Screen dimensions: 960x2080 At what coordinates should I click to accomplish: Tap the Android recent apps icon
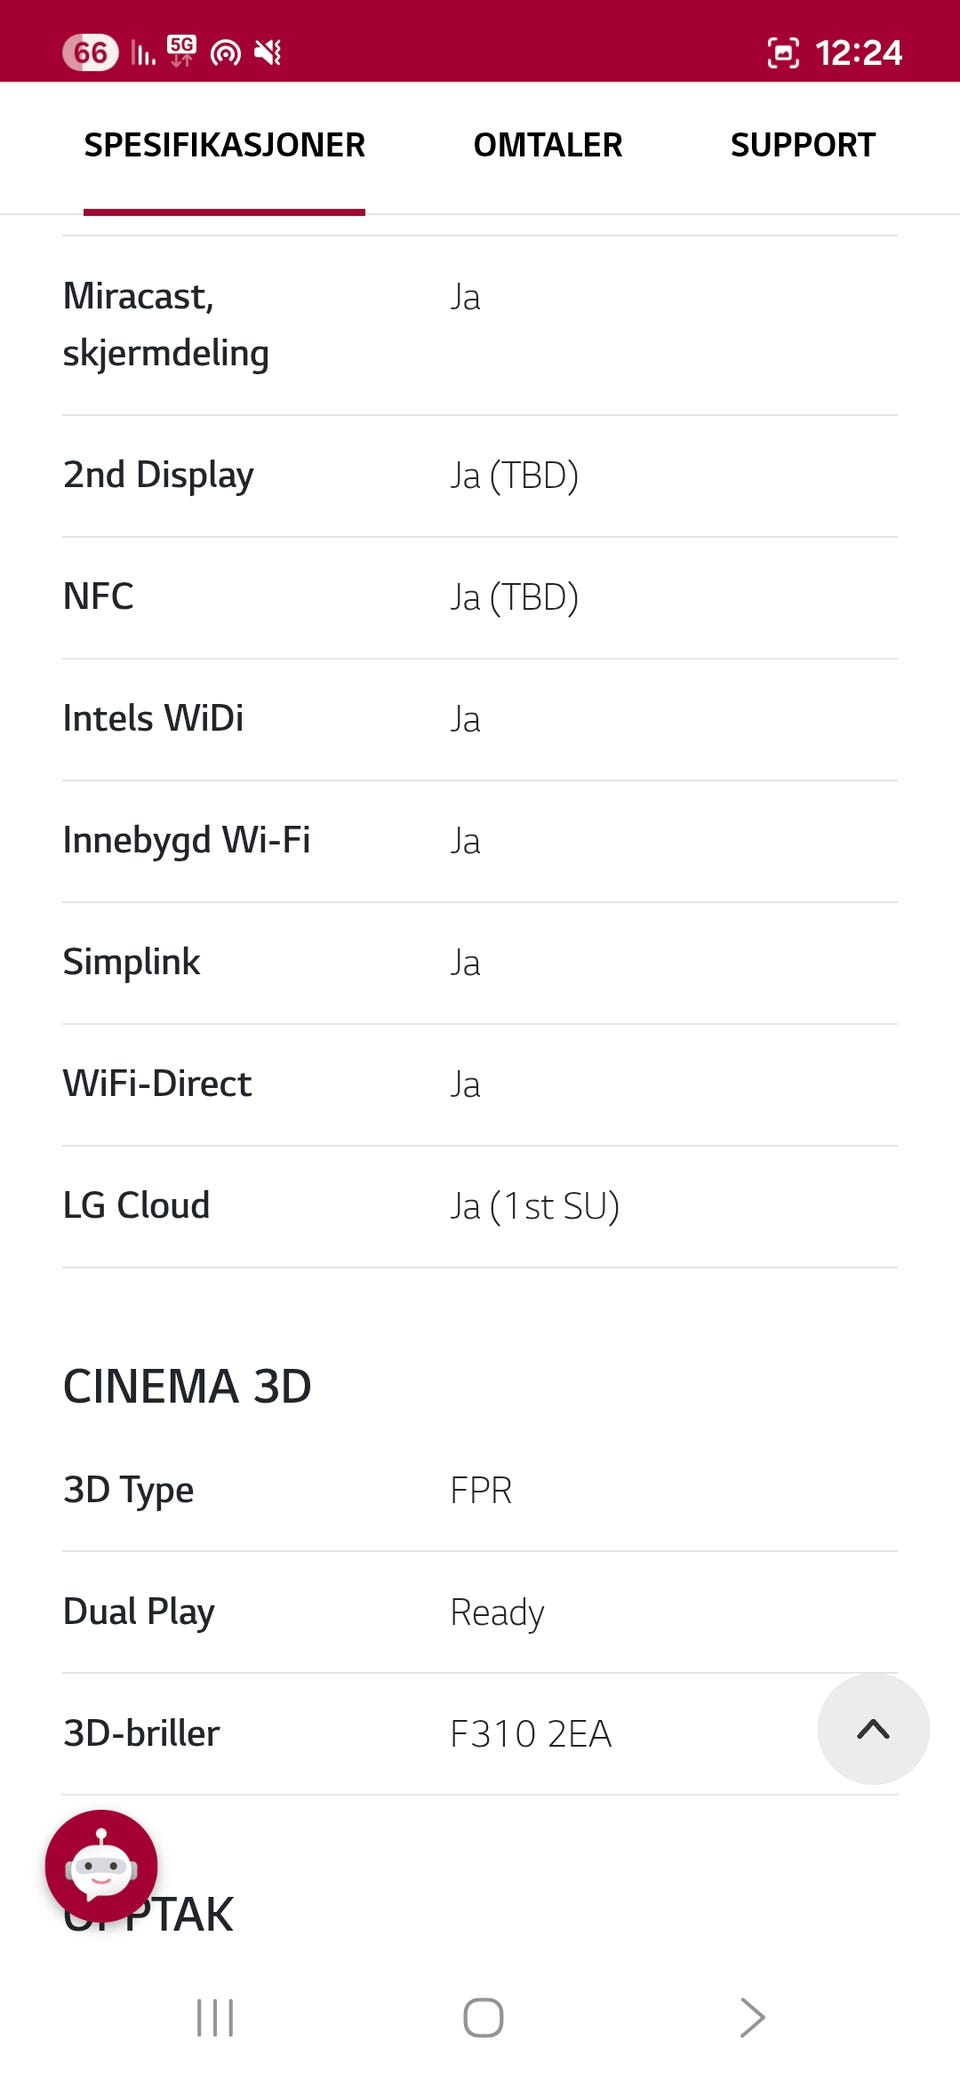click(x=215, y=2017)
